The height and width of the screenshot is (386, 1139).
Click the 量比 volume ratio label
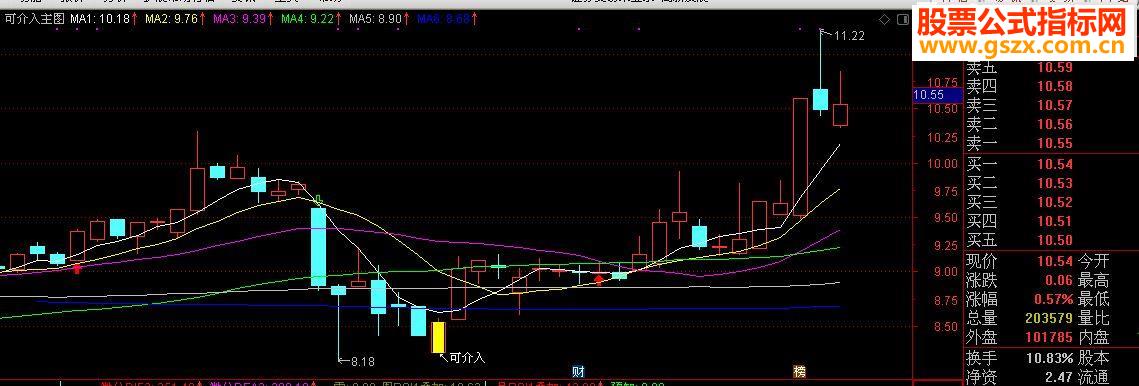click(x=1093, y=318)
